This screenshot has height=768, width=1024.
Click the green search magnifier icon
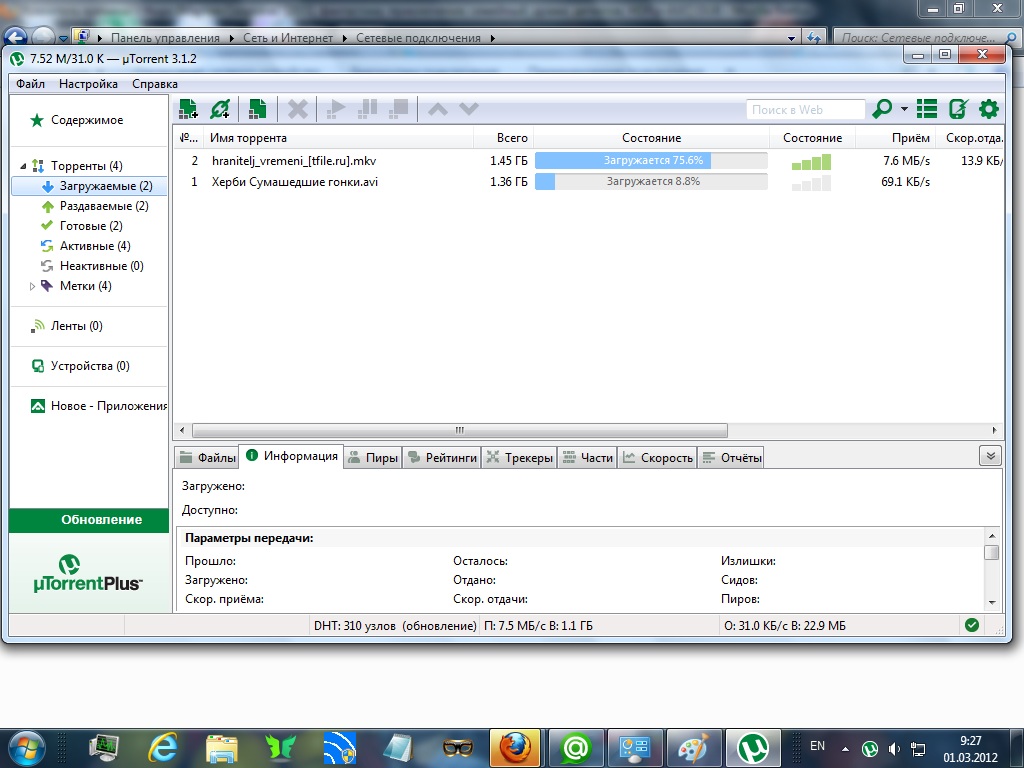point(883,109)
